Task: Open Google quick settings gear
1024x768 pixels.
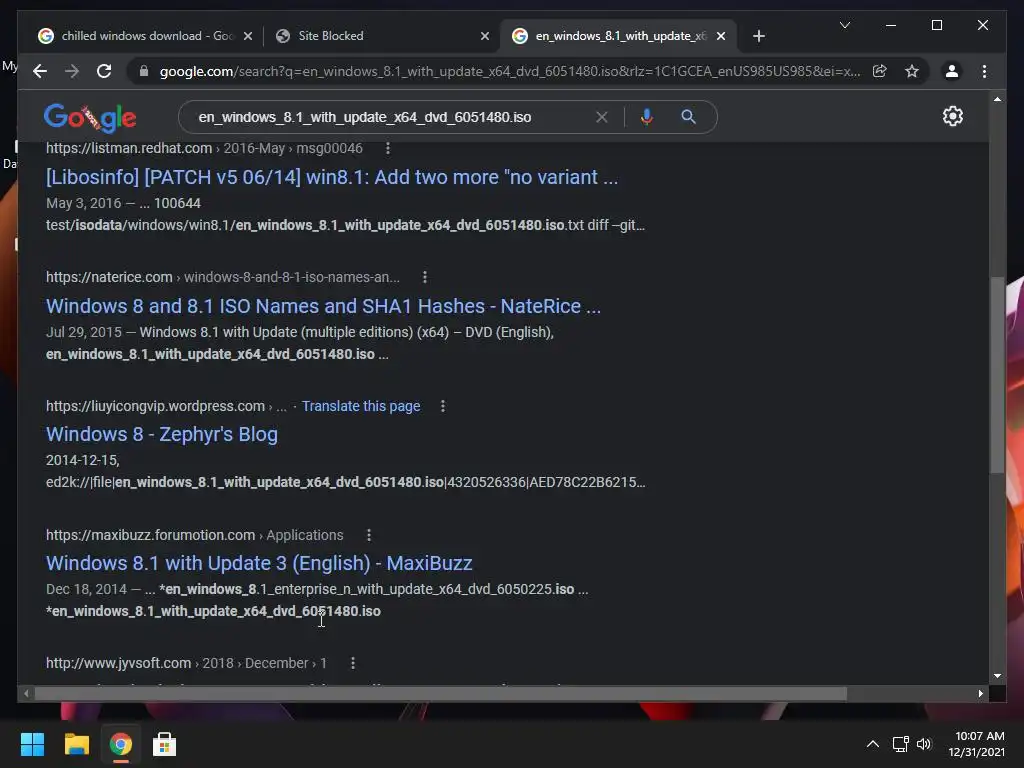Action: pyautogui.click(x=953, y=116)
